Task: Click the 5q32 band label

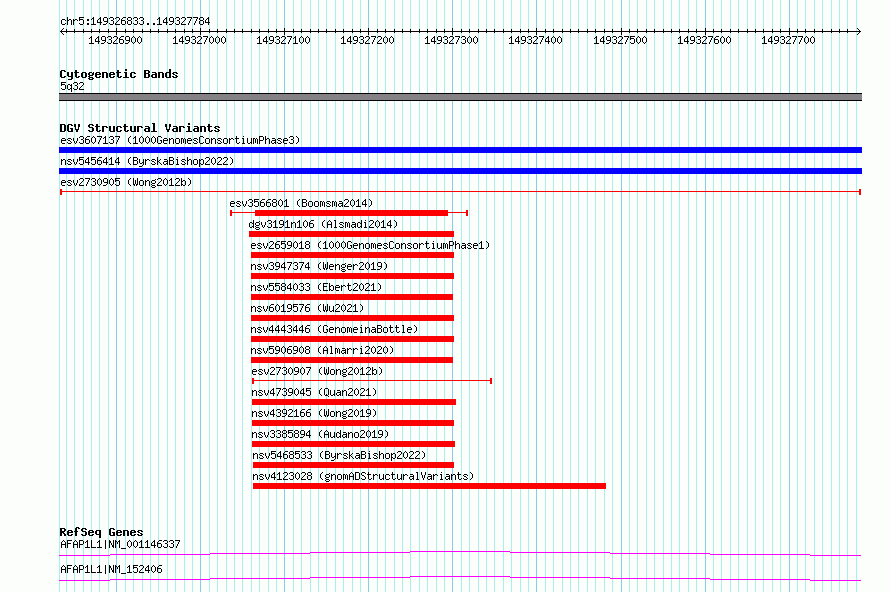Action: click(72, 86)
